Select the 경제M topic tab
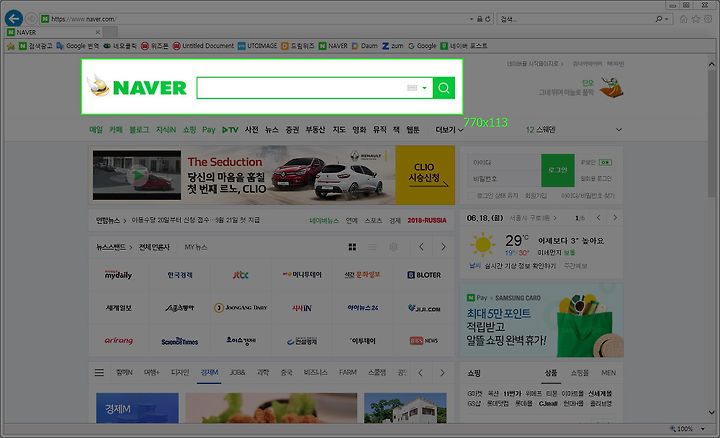 (209, 372)
